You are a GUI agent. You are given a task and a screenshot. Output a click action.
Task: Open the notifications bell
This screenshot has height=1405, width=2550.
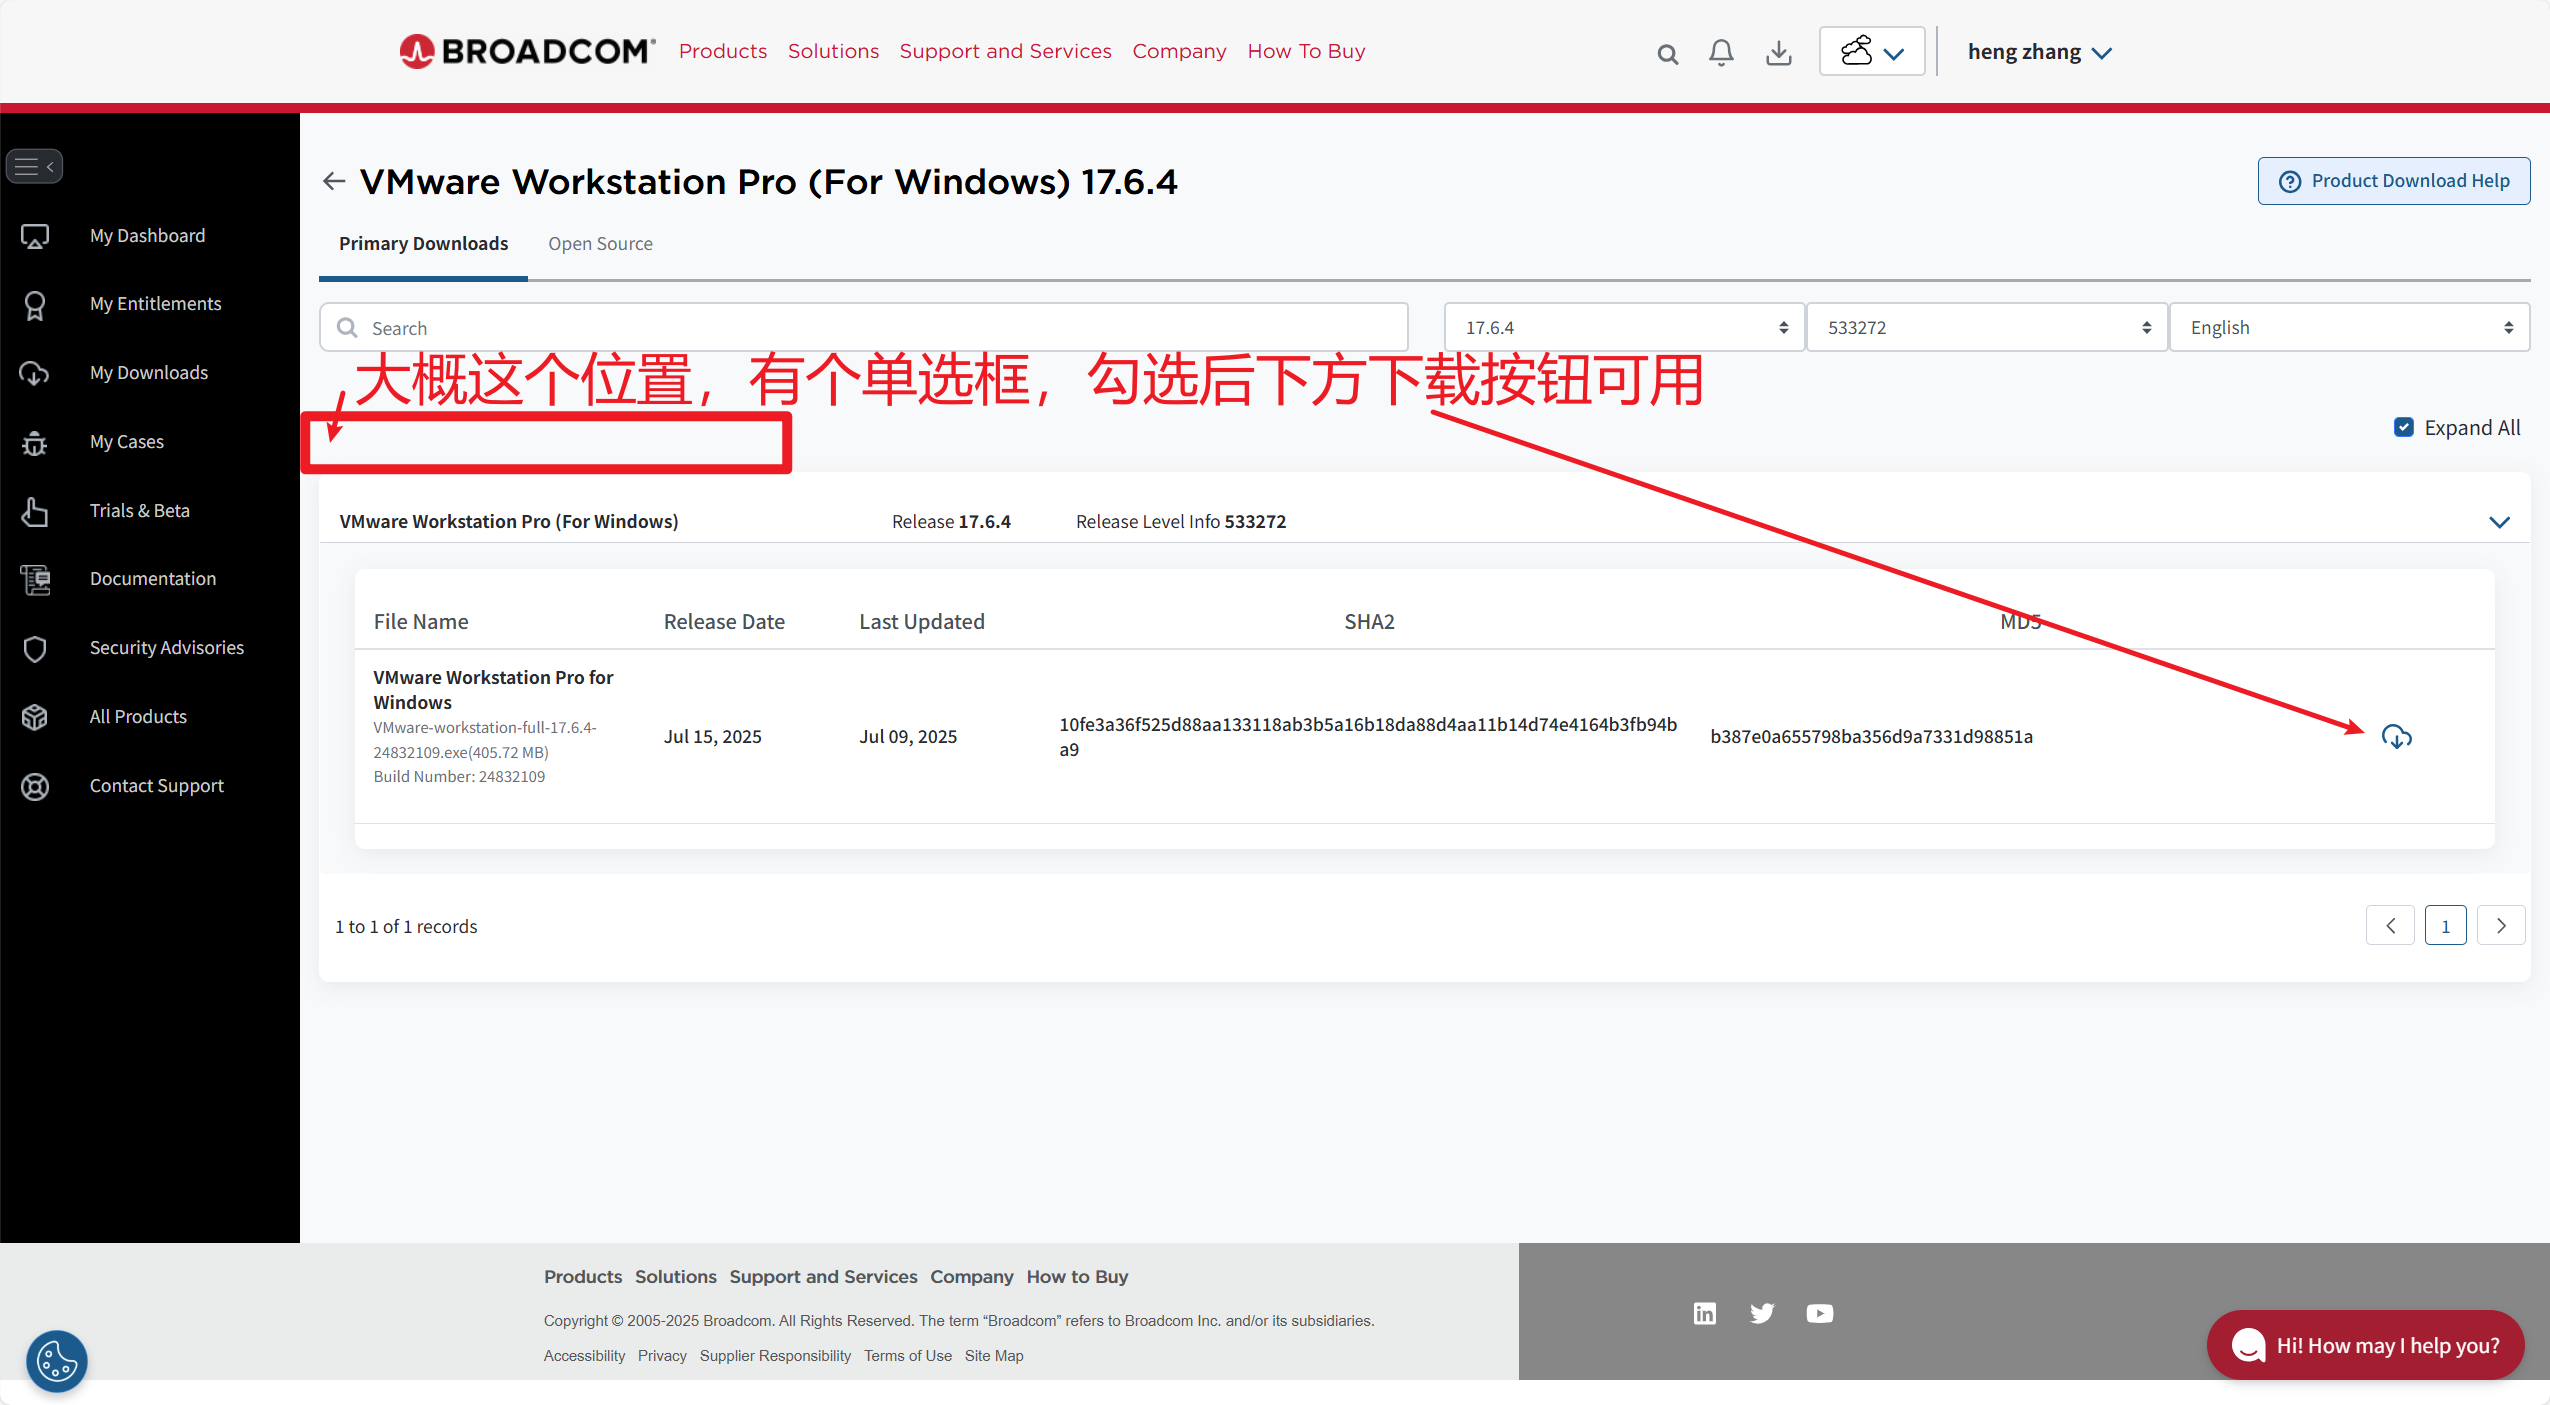(1721, 53)
